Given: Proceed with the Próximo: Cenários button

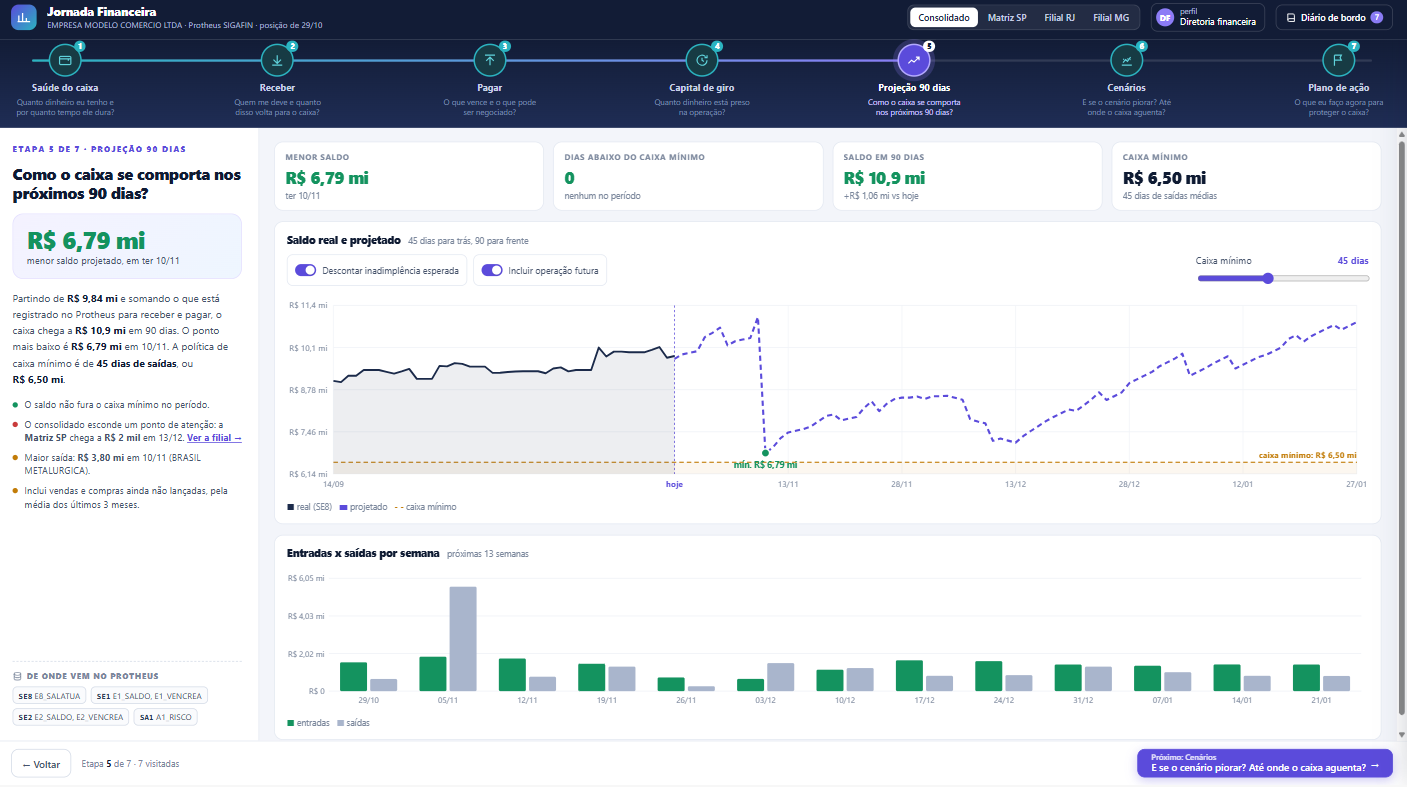Looking at the screenshot, I should tap(1265, 763).
